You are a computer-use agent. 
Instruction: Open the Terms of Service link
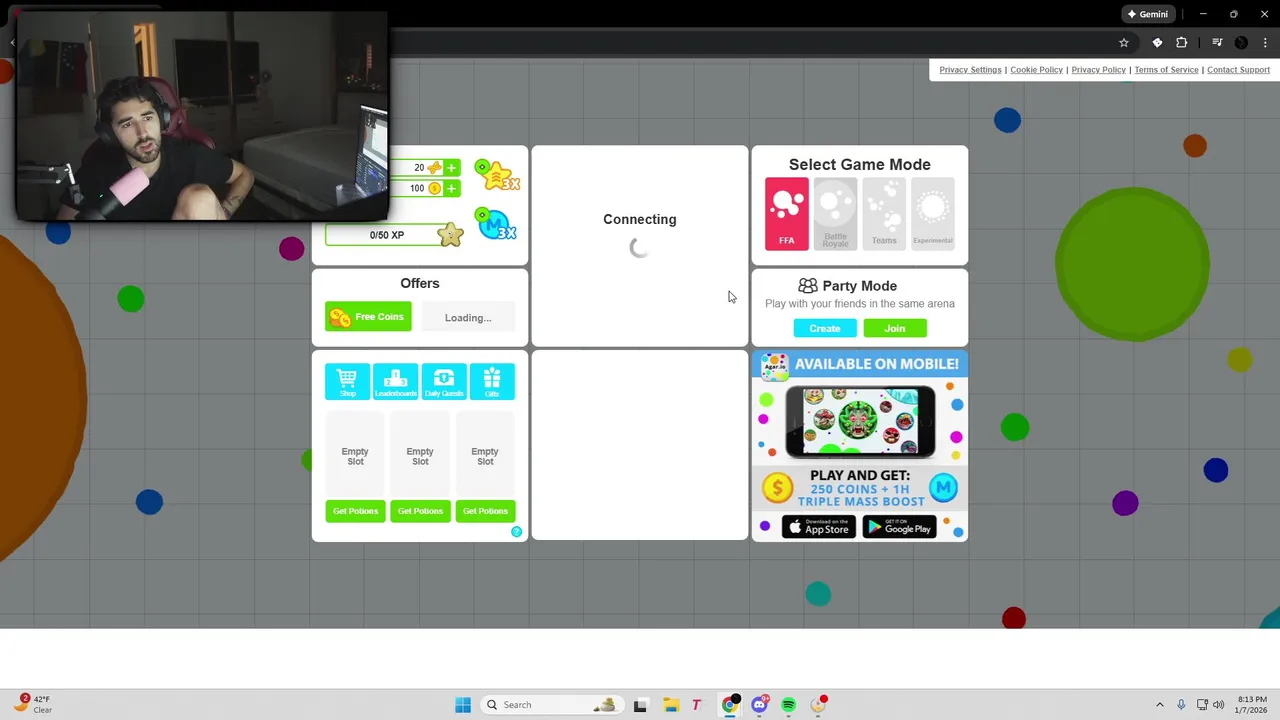point(1166,70)
